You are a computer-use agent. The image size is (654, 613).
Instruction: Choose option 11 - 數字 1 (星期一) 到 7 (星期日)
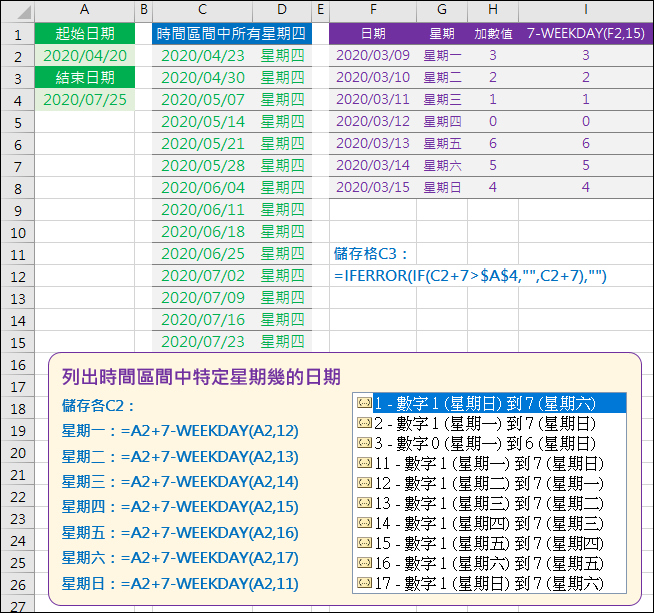(x=489, y=463)
